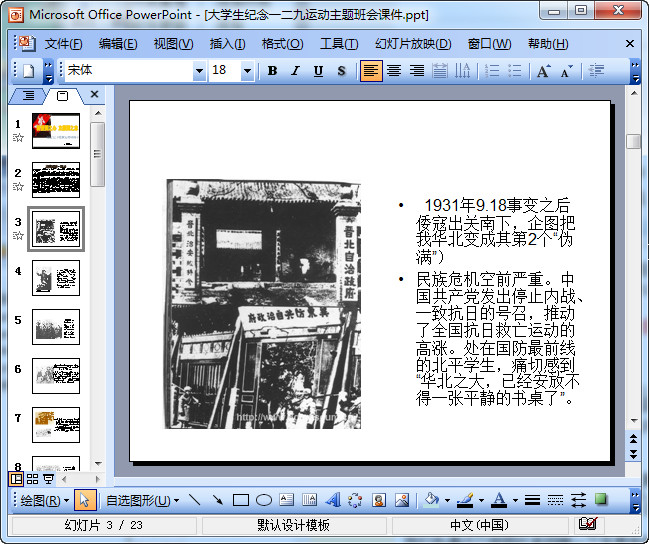
Task: Insert WordArt
Action: [x=332, y=500]
